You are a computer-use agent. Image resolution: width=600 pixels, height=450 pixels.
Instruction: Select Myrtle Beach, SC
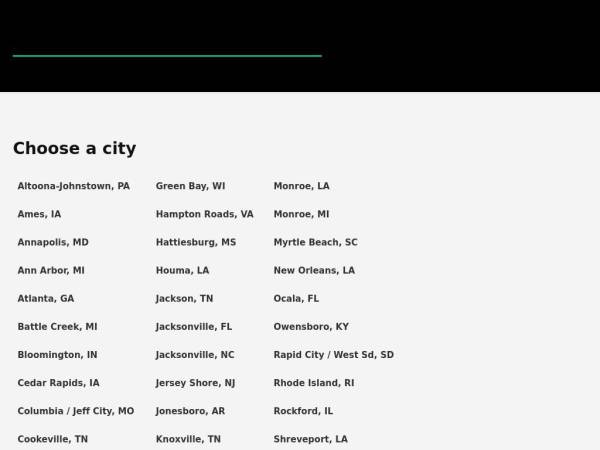[x=315, y=243]
